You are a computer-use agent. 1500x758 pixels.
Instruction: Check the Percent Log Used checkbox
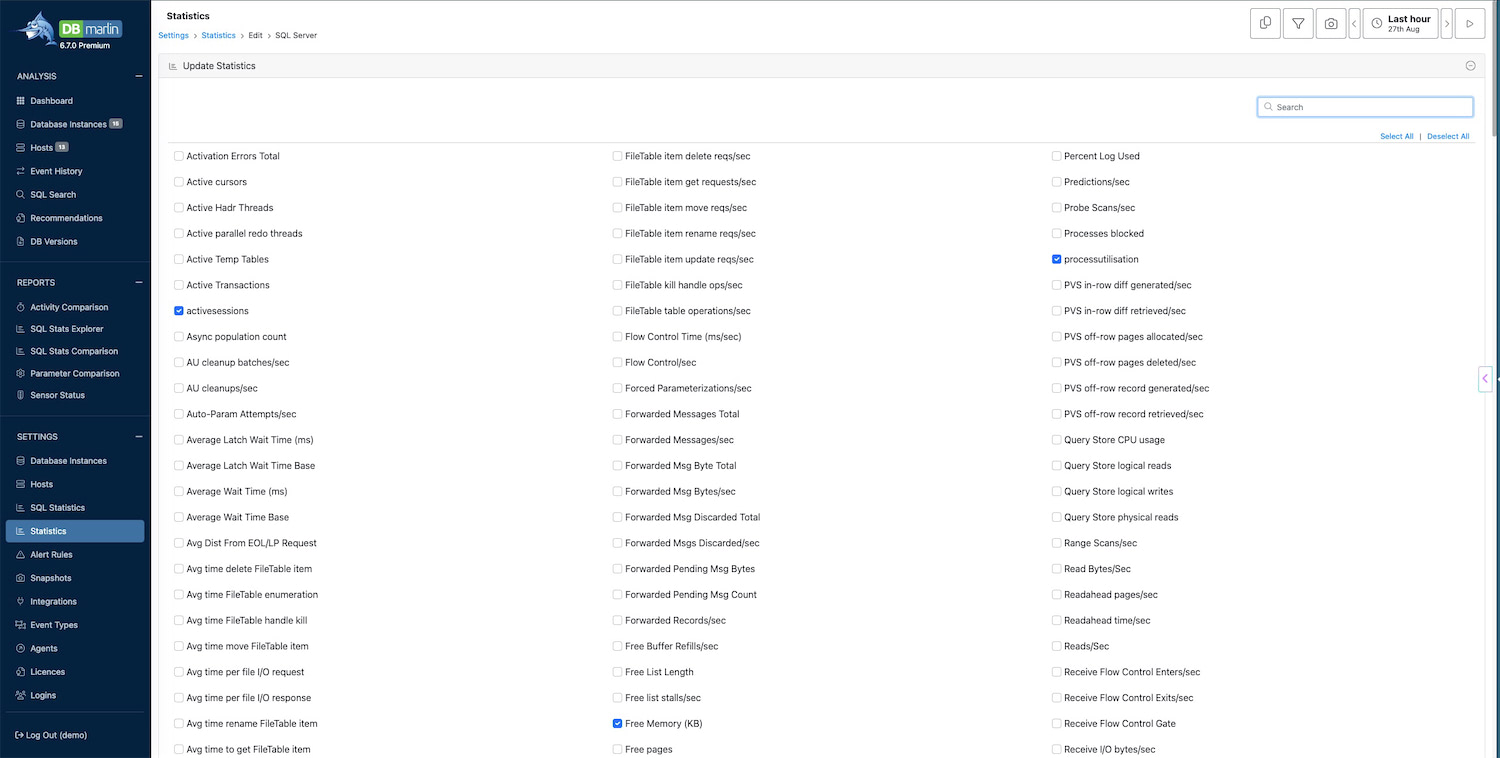point(1057,156)
